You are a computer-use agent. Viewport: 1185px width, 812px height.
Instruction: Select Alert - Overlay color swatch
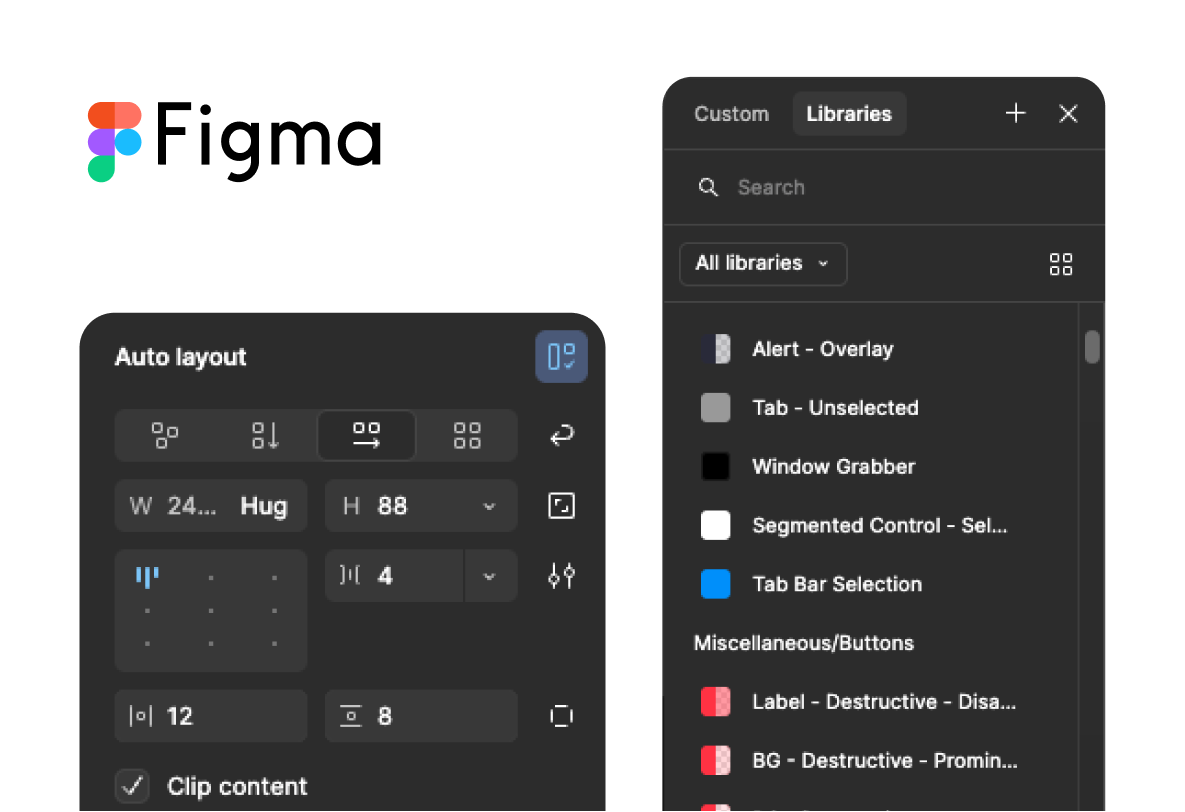[x=716, y=349]
